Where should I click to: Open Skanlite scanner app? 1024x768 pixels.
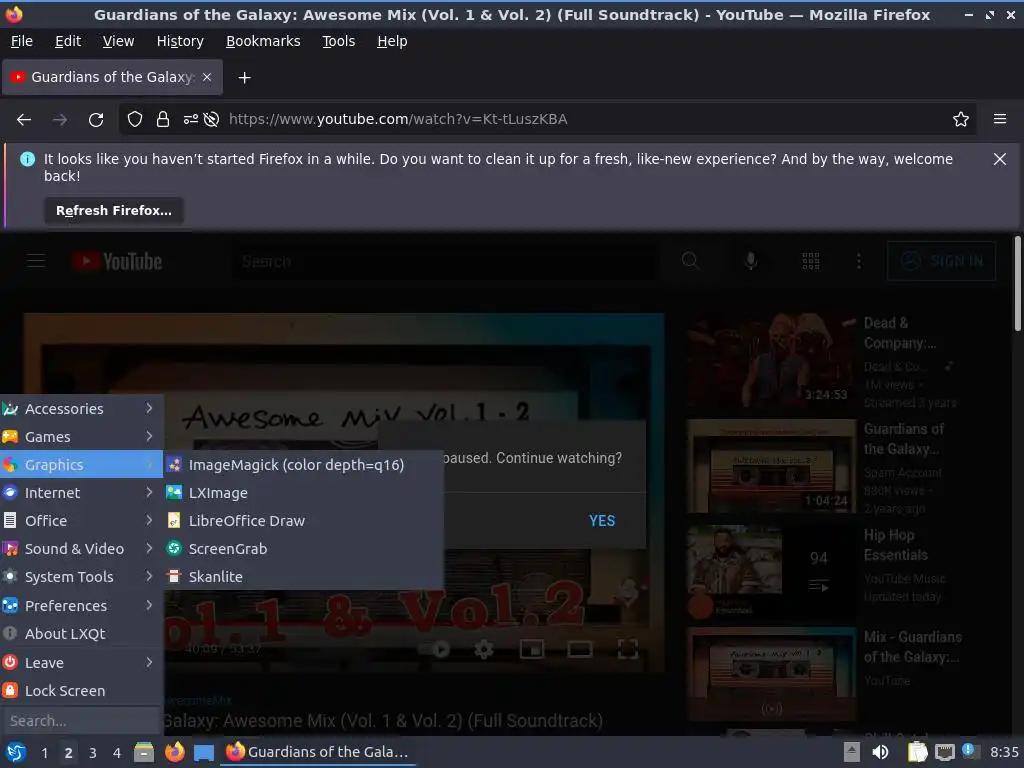tap(304, 577)
